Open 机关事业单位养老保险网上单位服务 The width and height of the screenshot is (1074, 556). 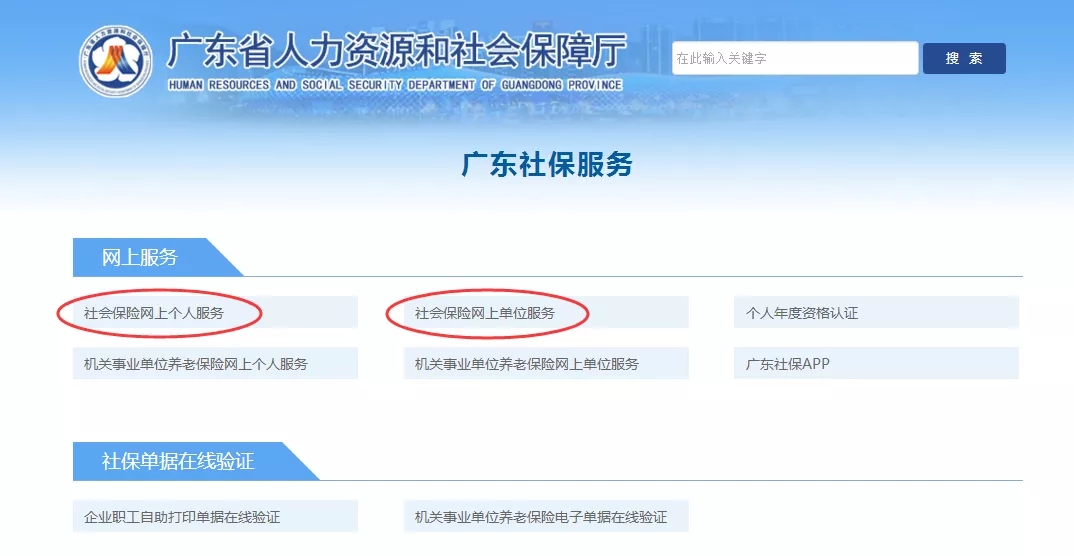point(527,364)
